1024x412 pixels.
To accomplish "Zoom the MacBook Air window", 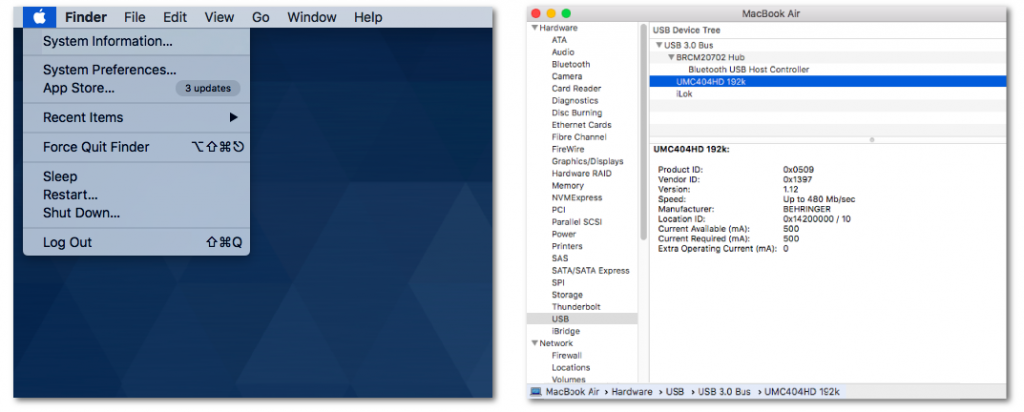I will coord(566,13).
